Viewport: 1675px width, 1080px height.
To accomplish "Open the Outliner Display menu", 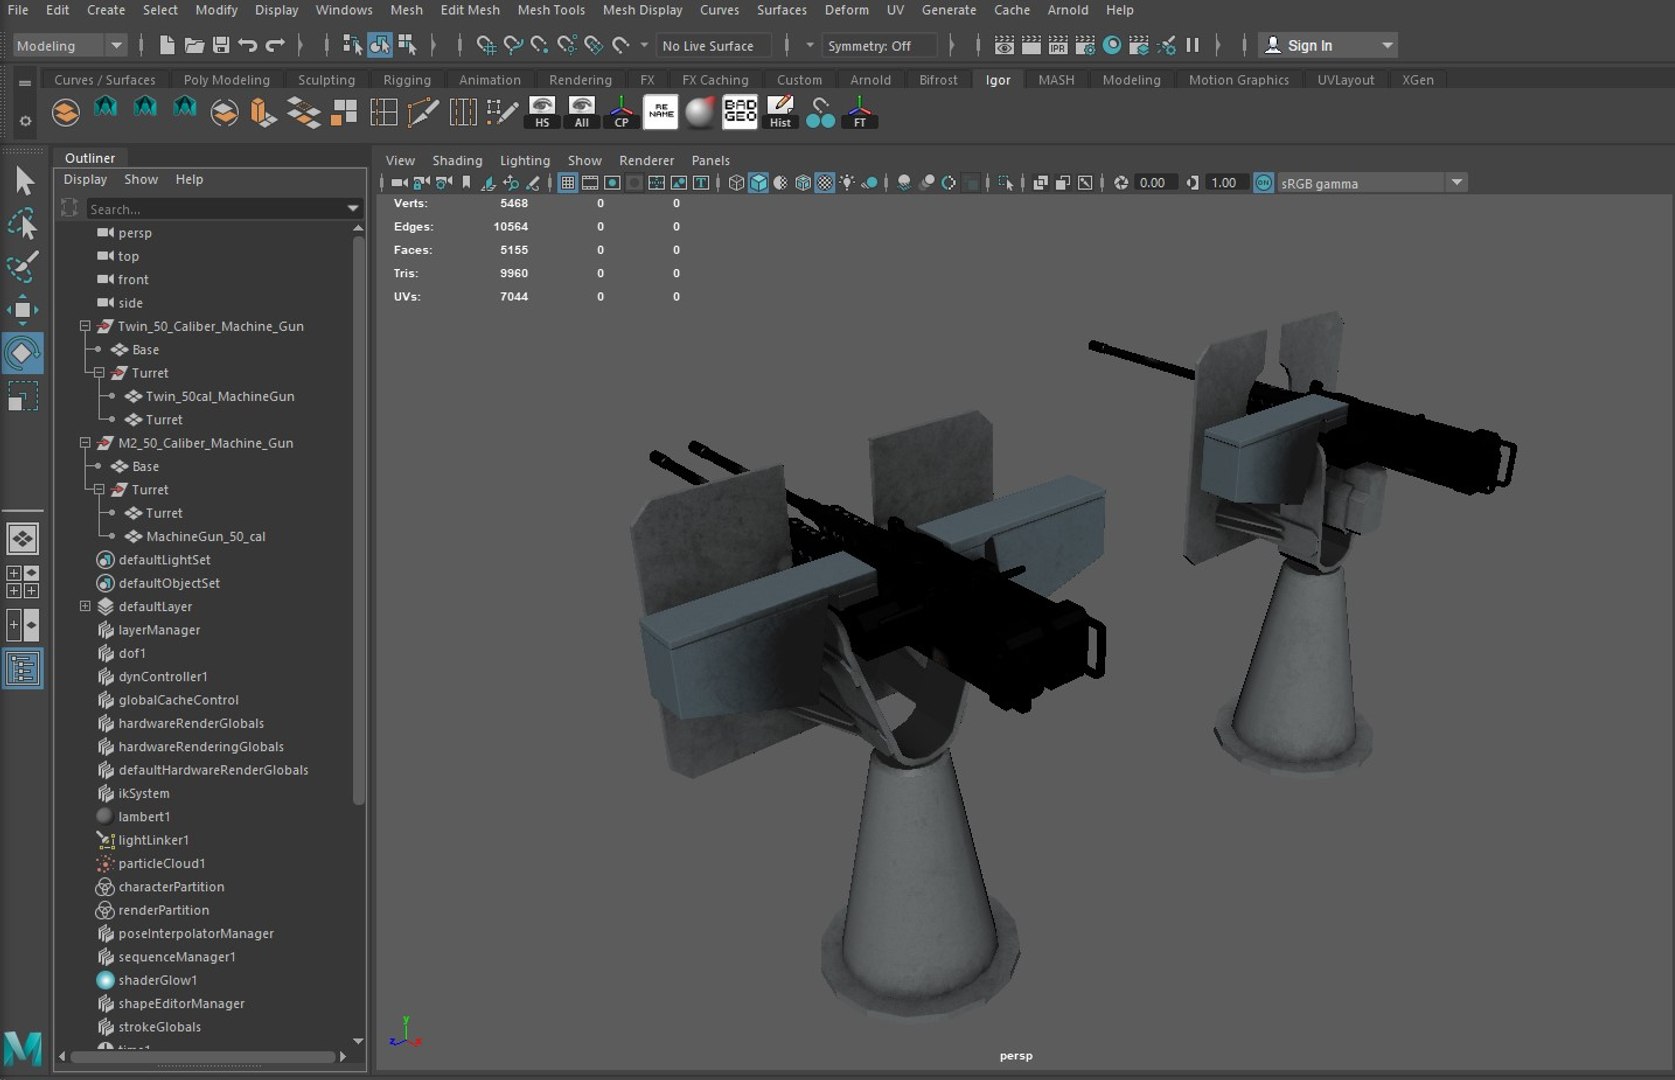I will pyautogui.click(x=85, y=179).
